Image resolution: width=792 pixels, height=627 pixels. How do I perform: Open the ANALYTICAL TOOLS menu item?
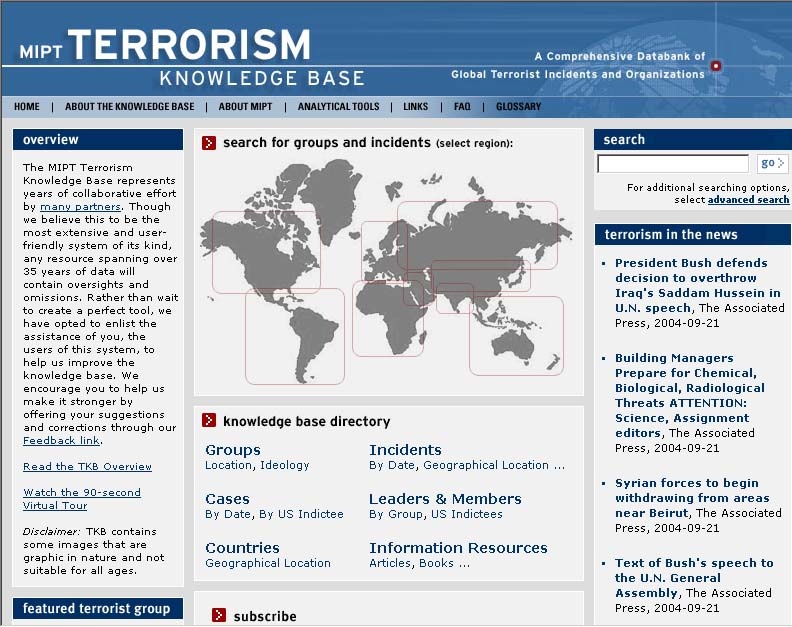click(x=338, y=107)
